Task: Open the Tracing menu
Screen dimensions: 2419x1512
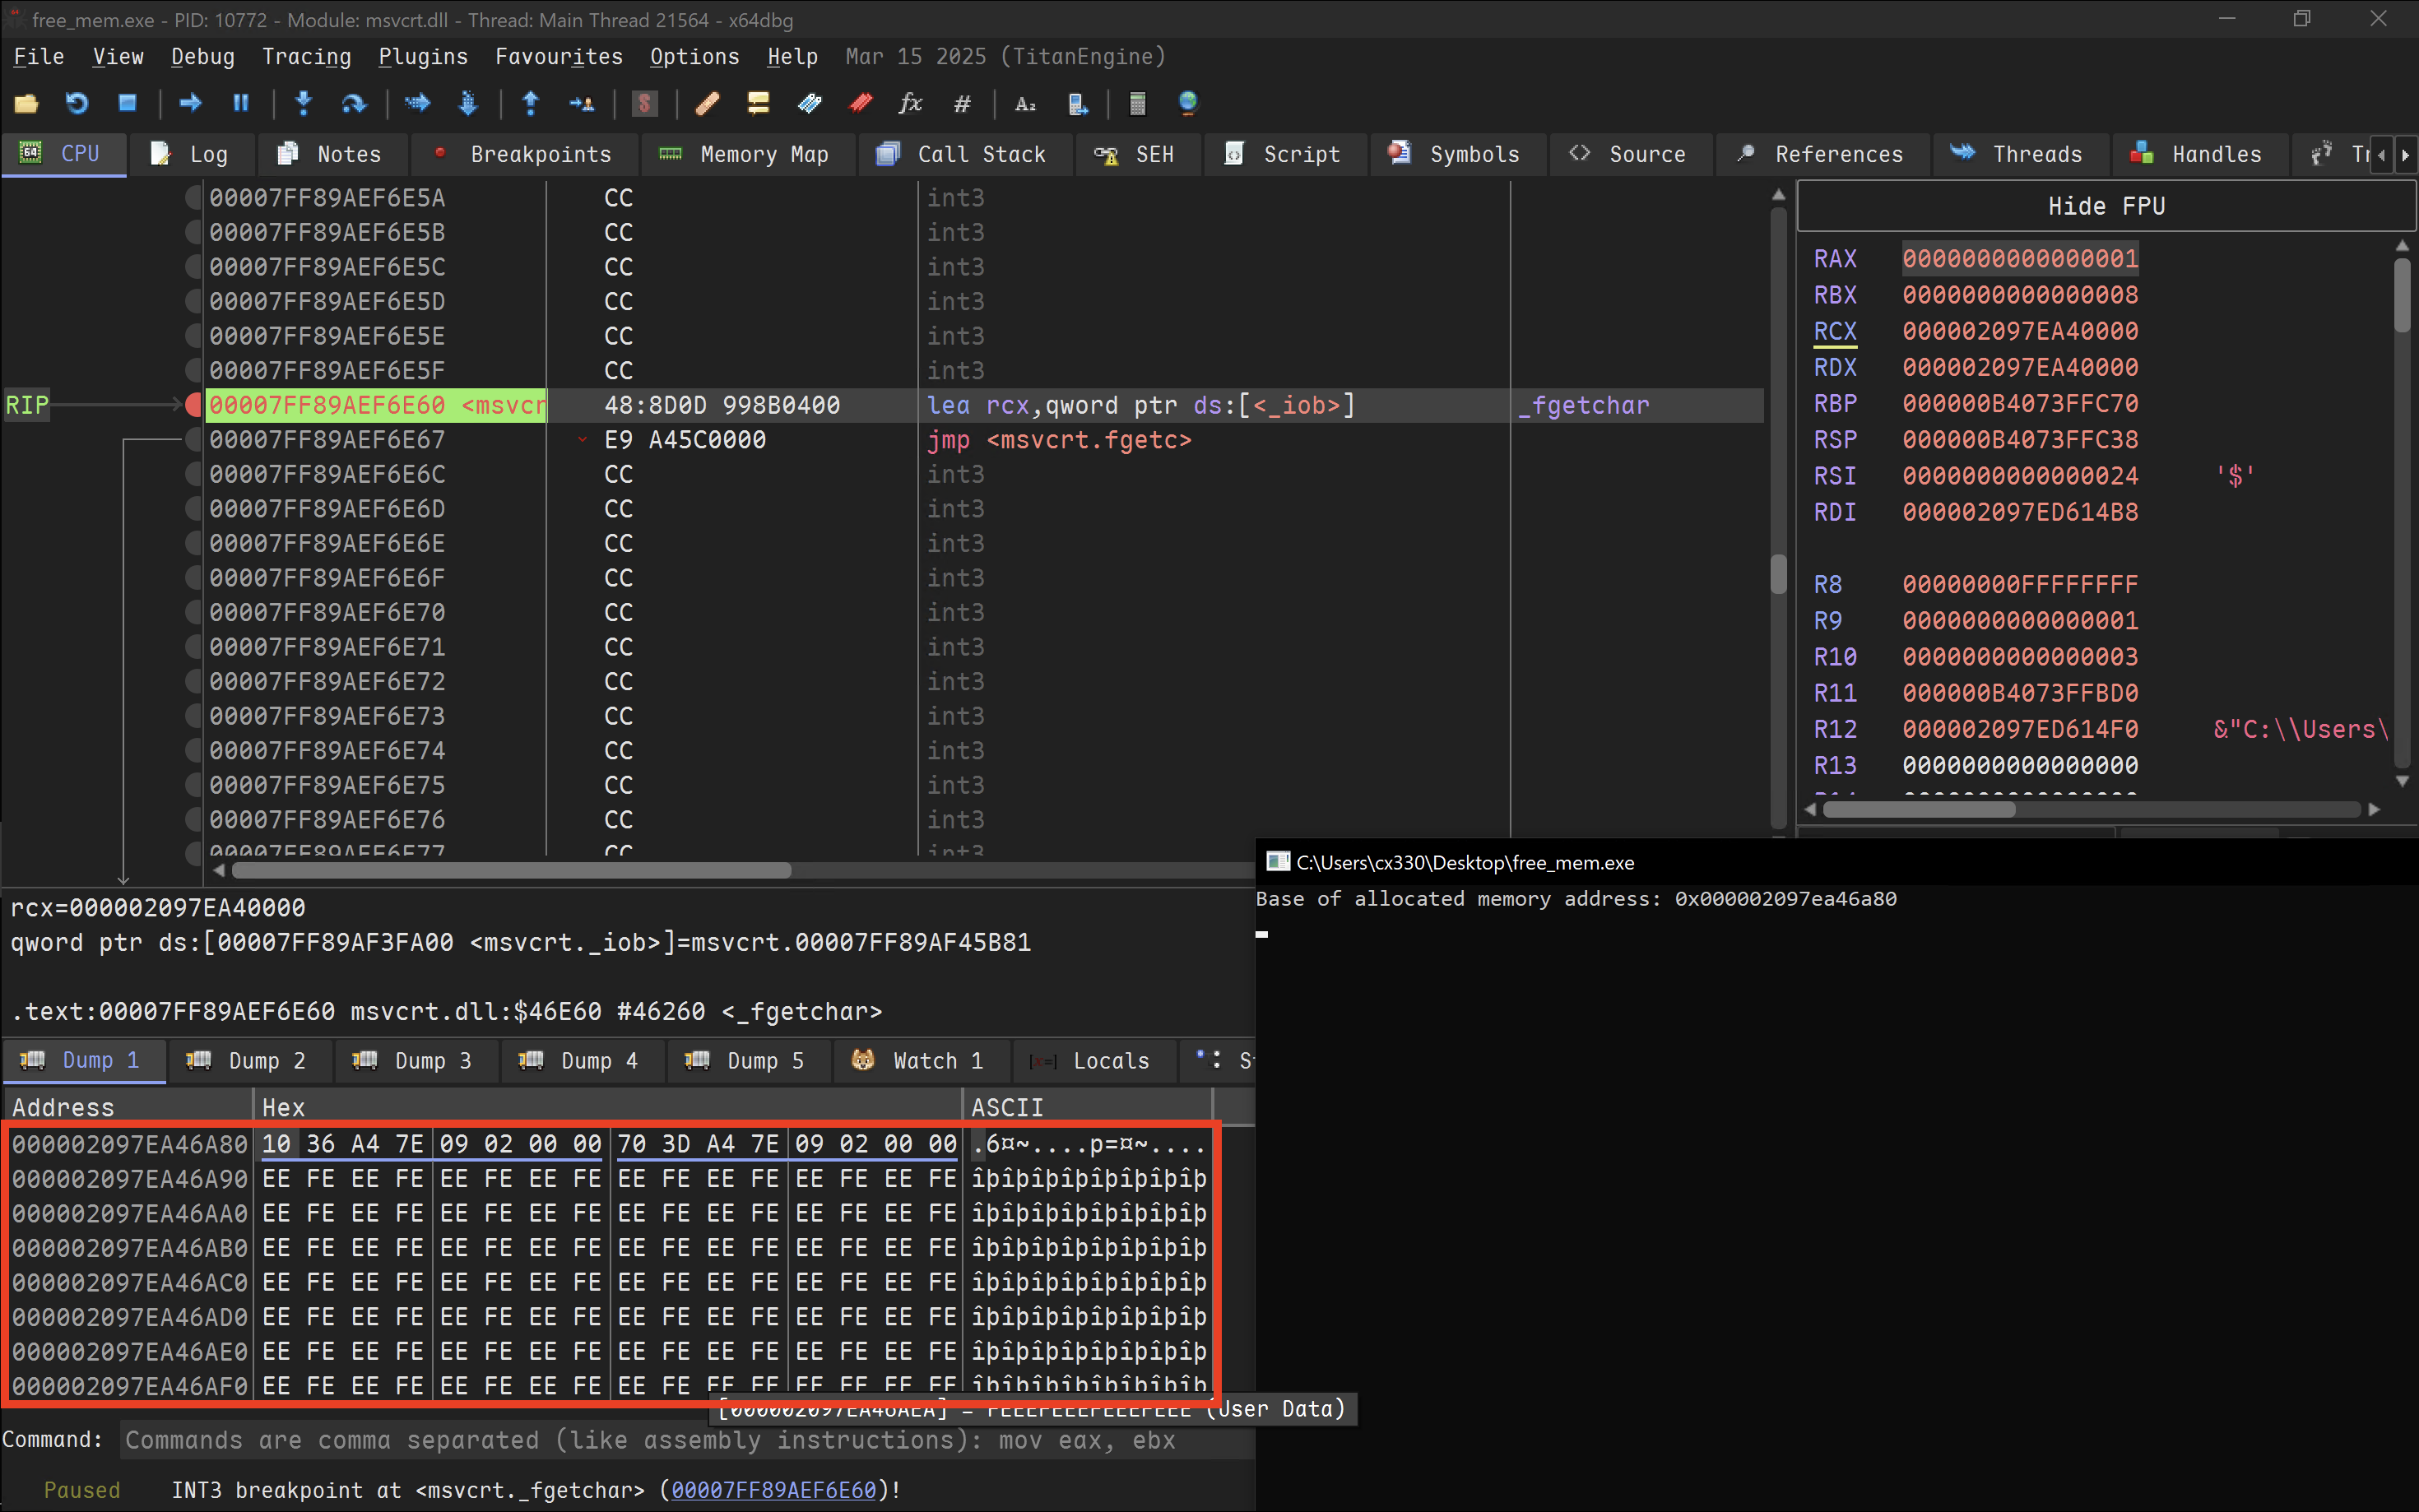Action: click(307, 57)
